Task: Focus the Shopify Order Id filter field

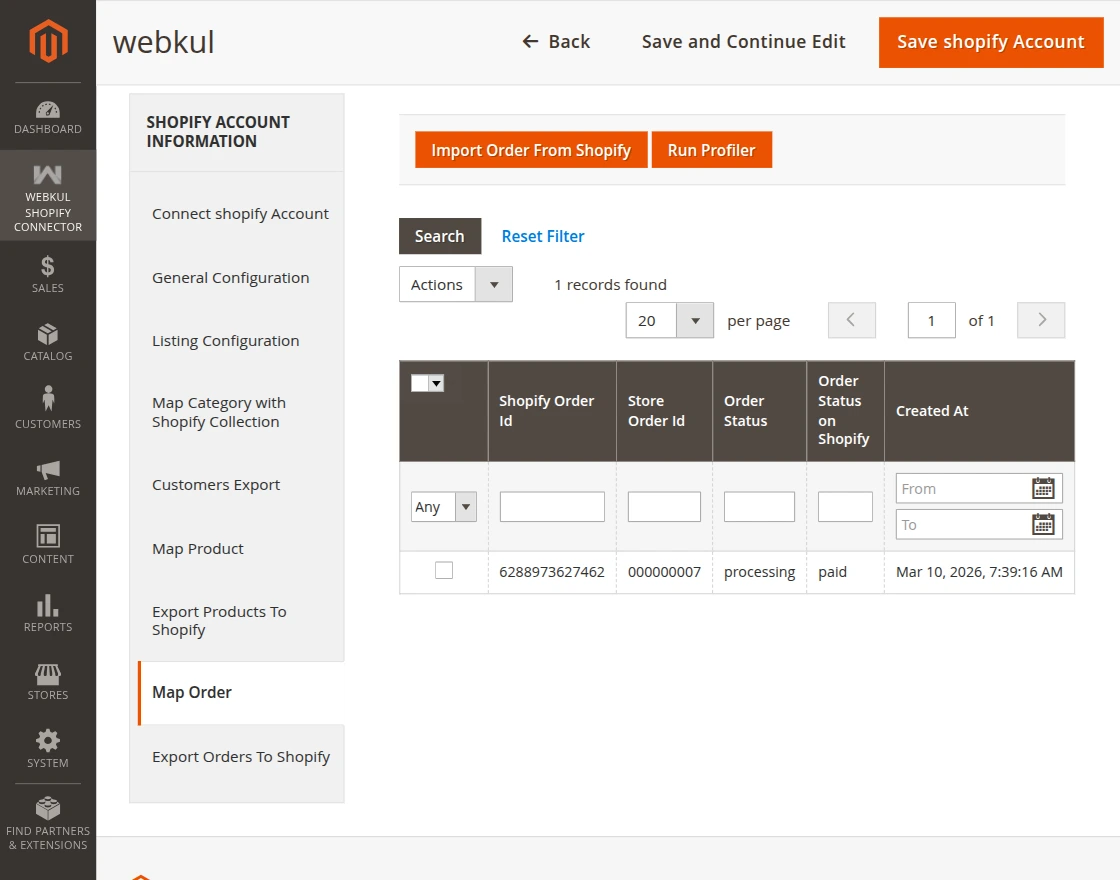Action: pos(552,506)
